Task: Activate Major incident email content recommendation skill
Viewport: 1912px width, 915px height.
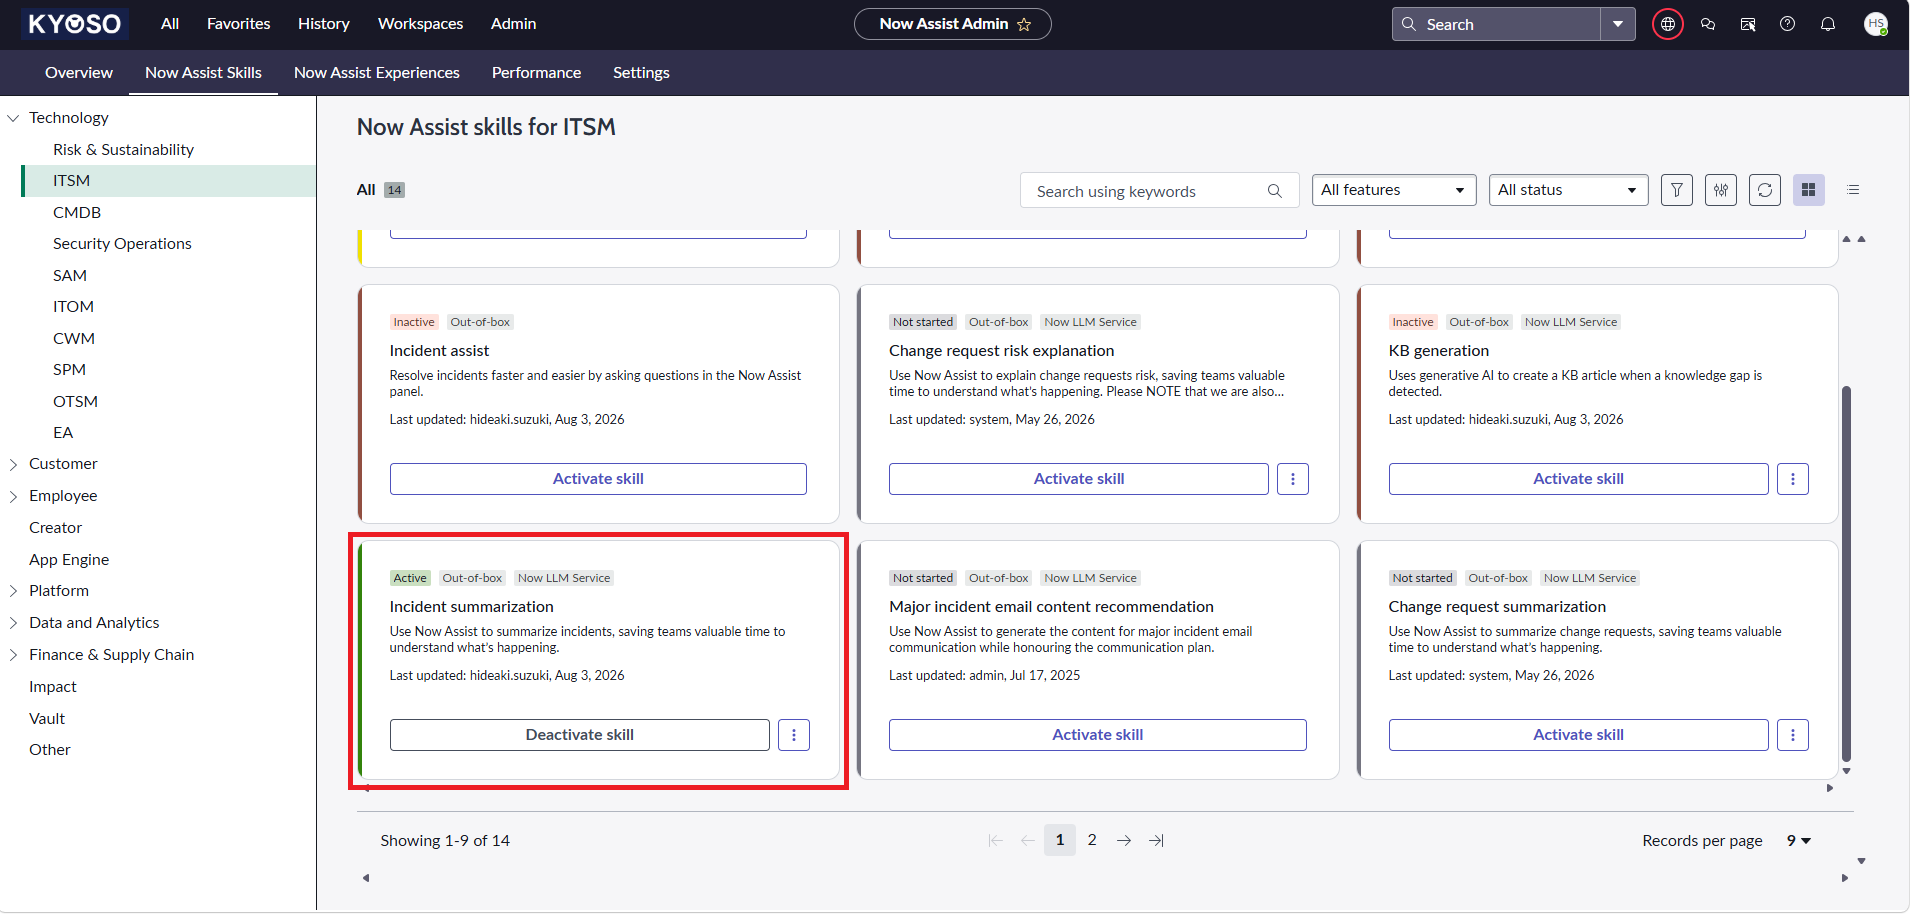Action: pyautogui.click(x=1098, y=735)
